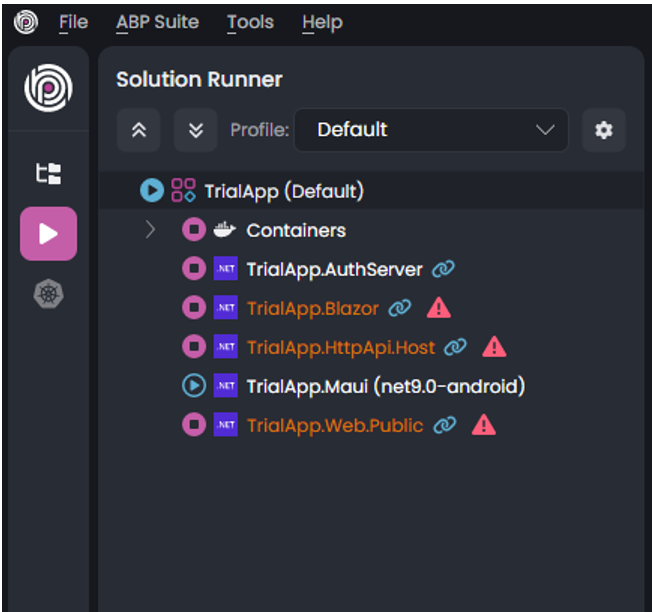The width and height of the screenshot is (652, 612).
Task: Click warning icon beside TrialApp.Blazor
Action: [438, 308]
